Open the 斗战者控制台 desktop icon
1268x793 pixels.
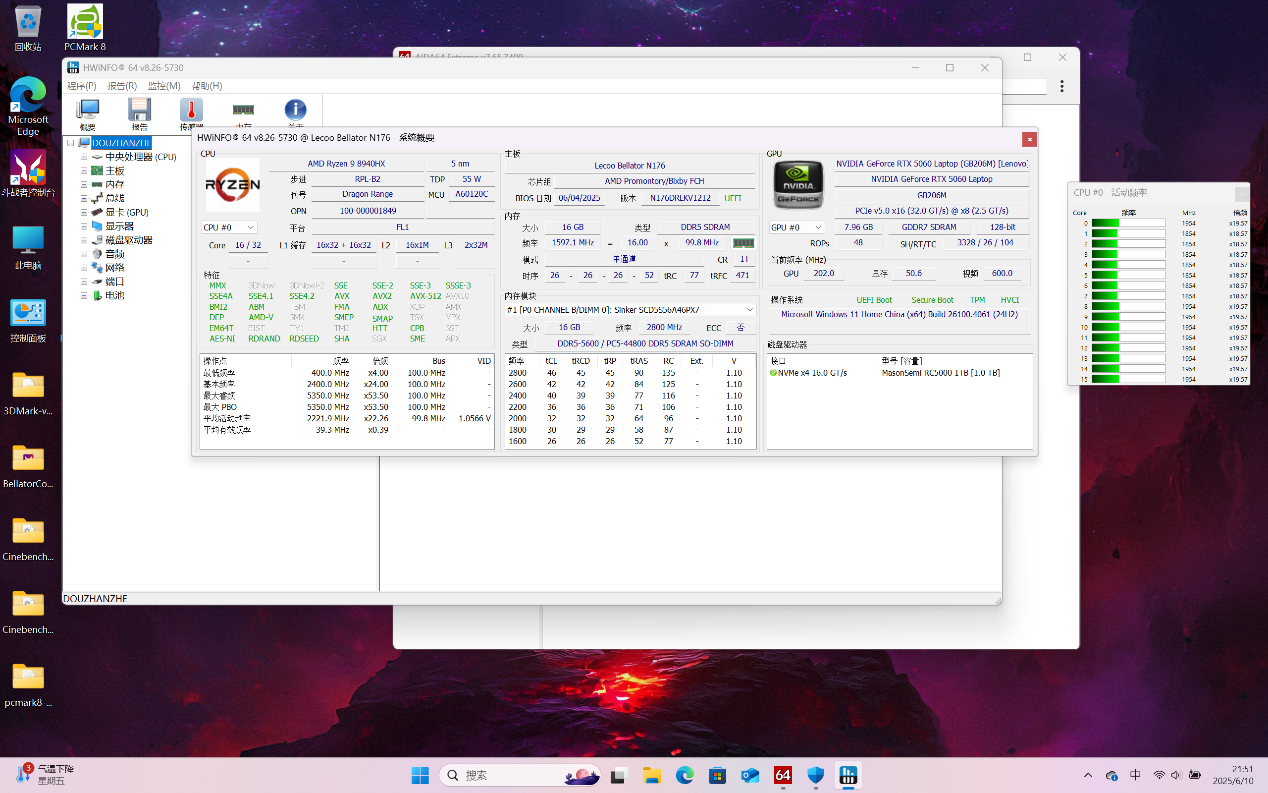point(28,174)
